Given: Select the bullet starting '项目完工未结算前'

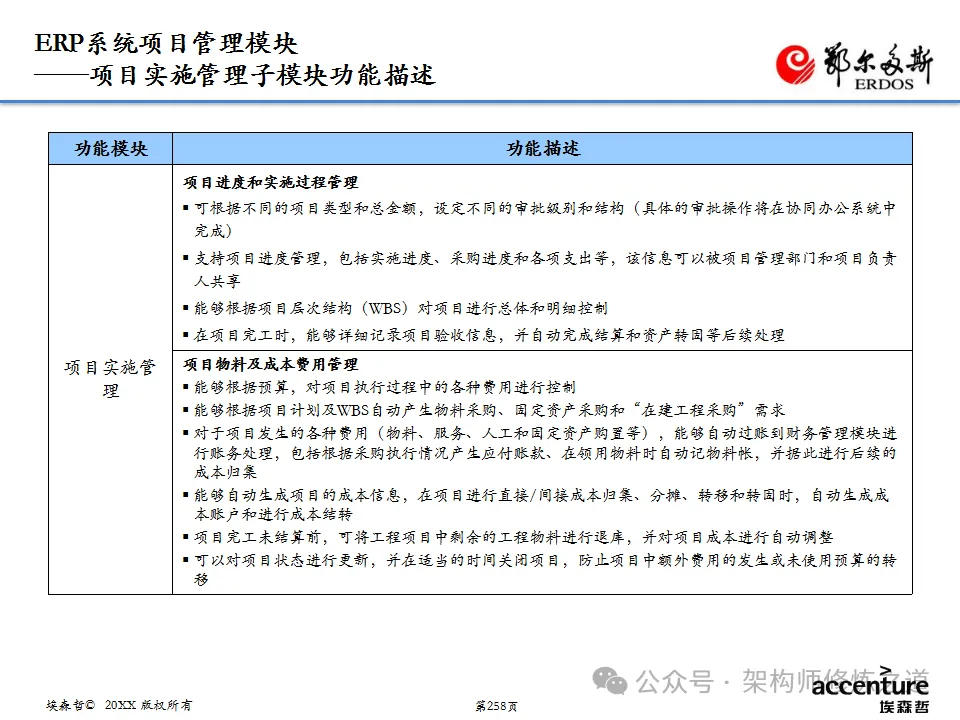Looking at the screenshot, I should point(508,537).
